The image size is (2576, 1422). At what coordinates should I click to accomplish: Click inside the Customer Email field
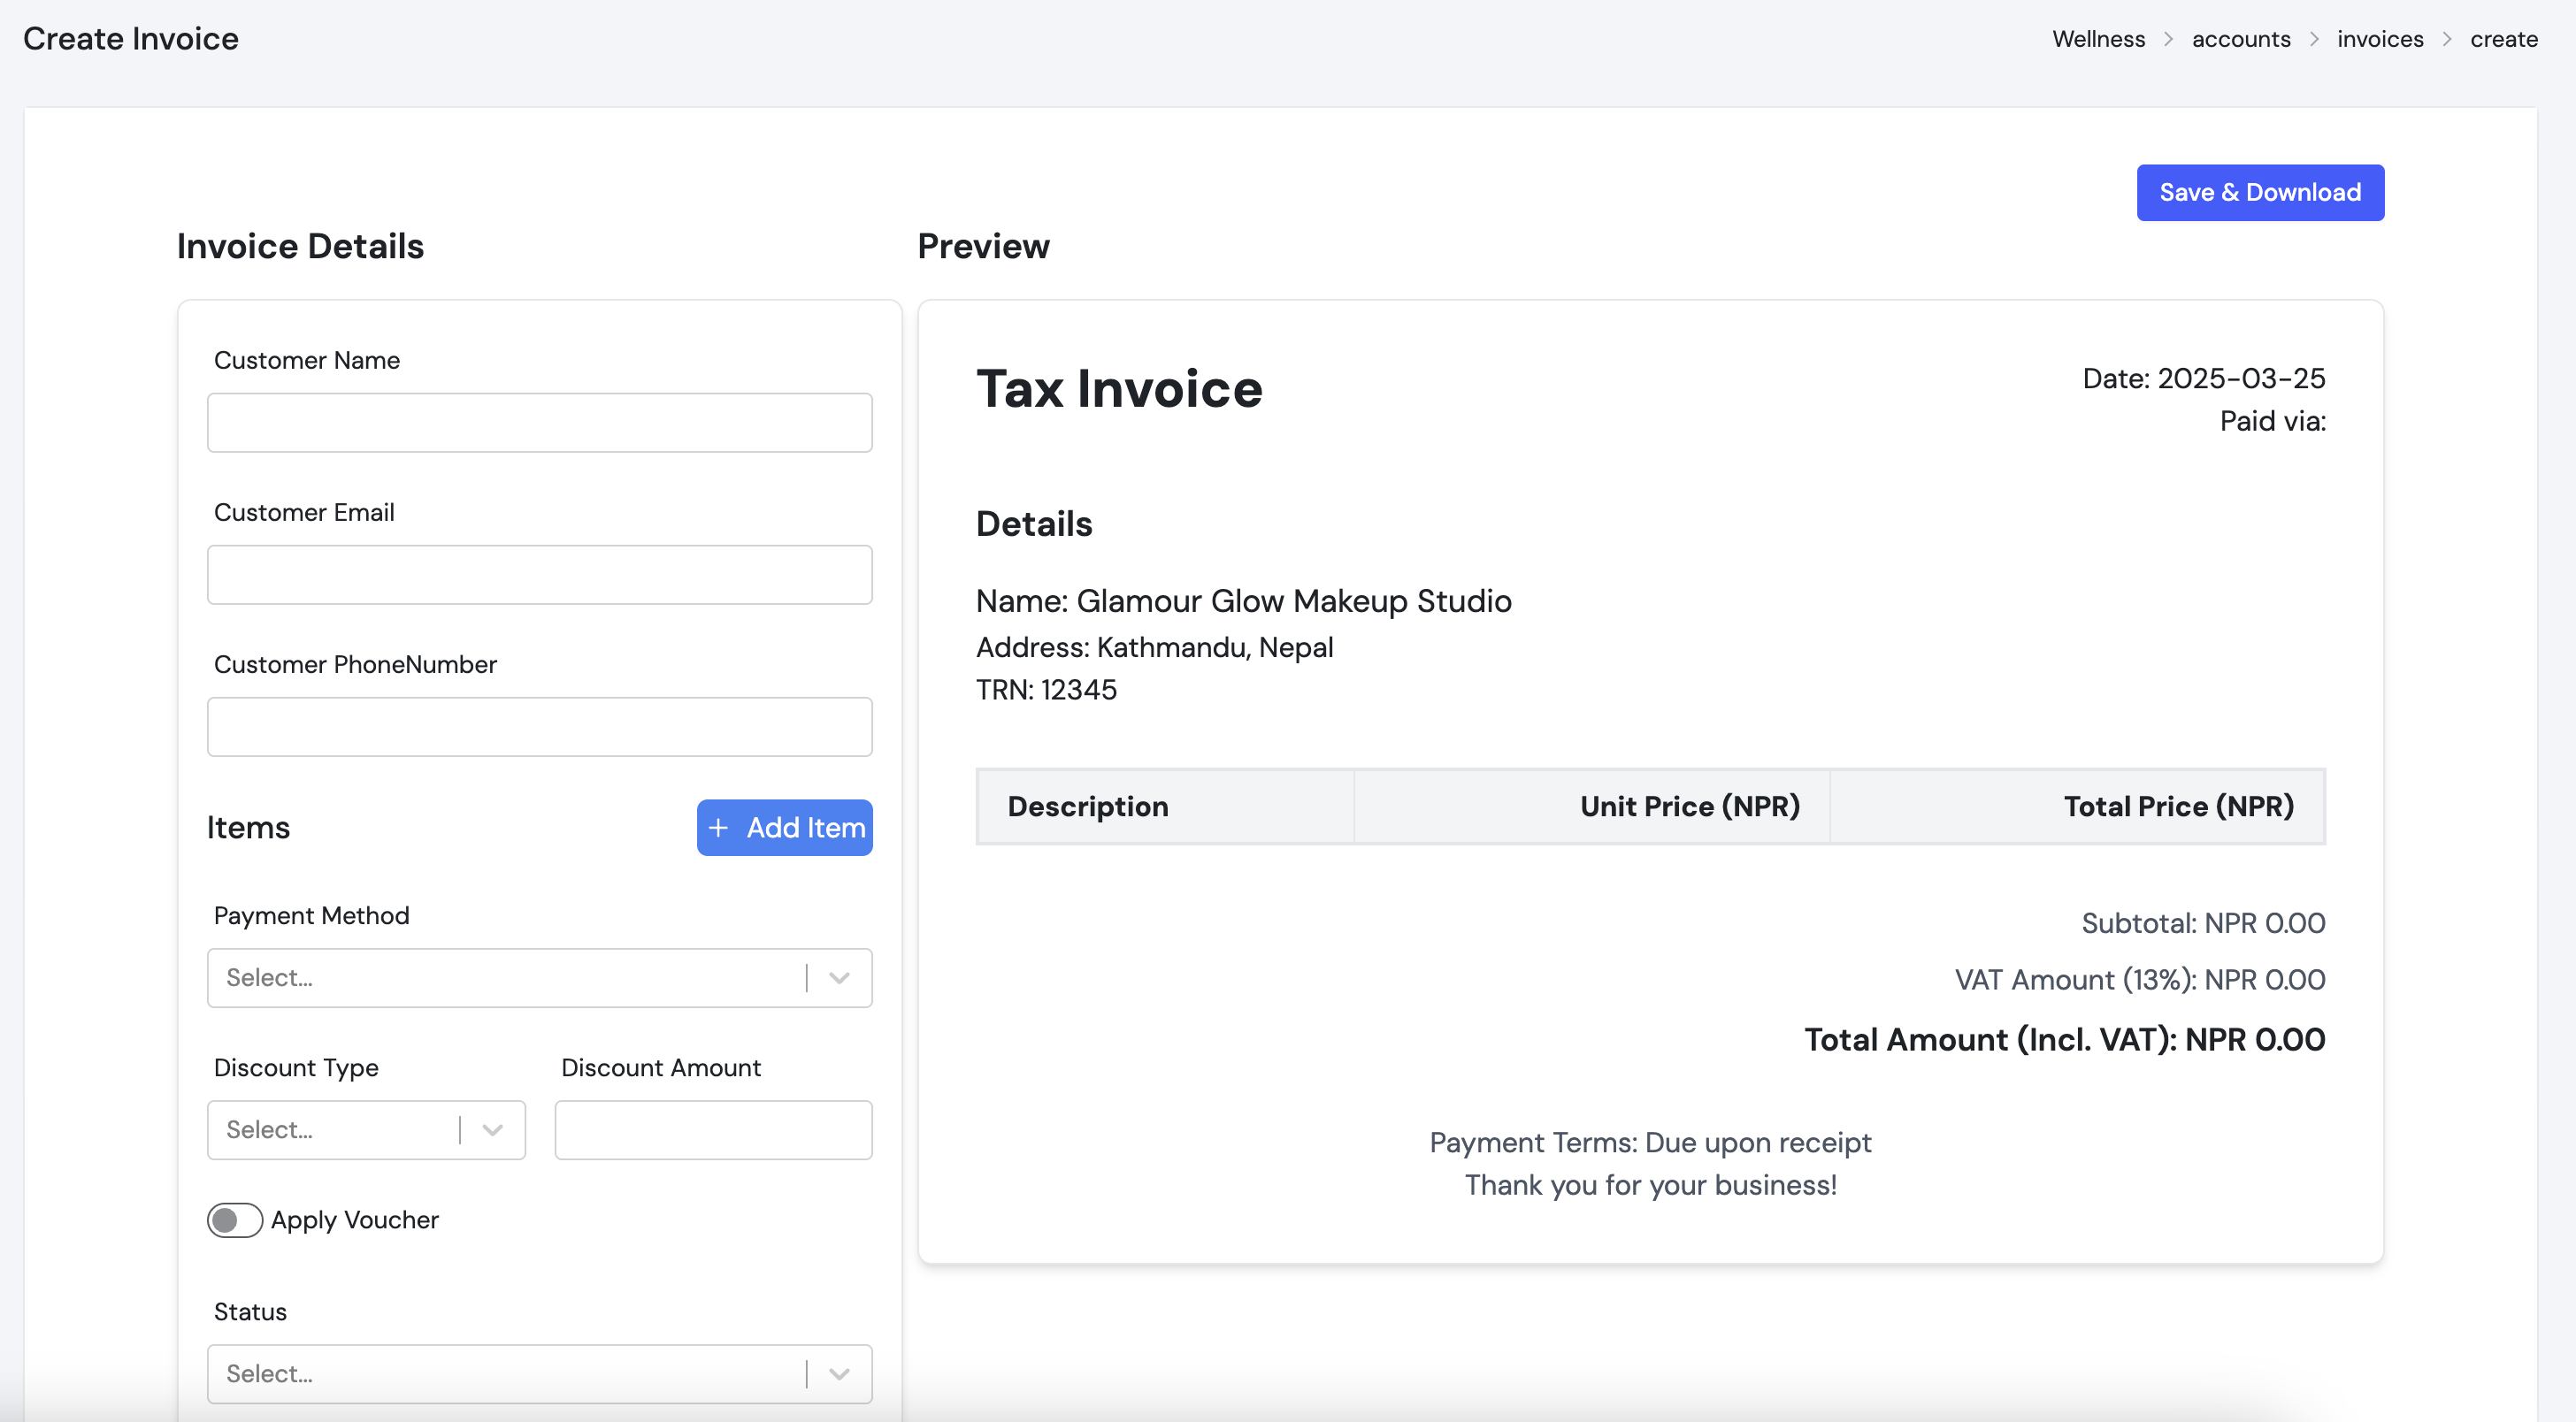pyautogui.click(x=539, y=574)
